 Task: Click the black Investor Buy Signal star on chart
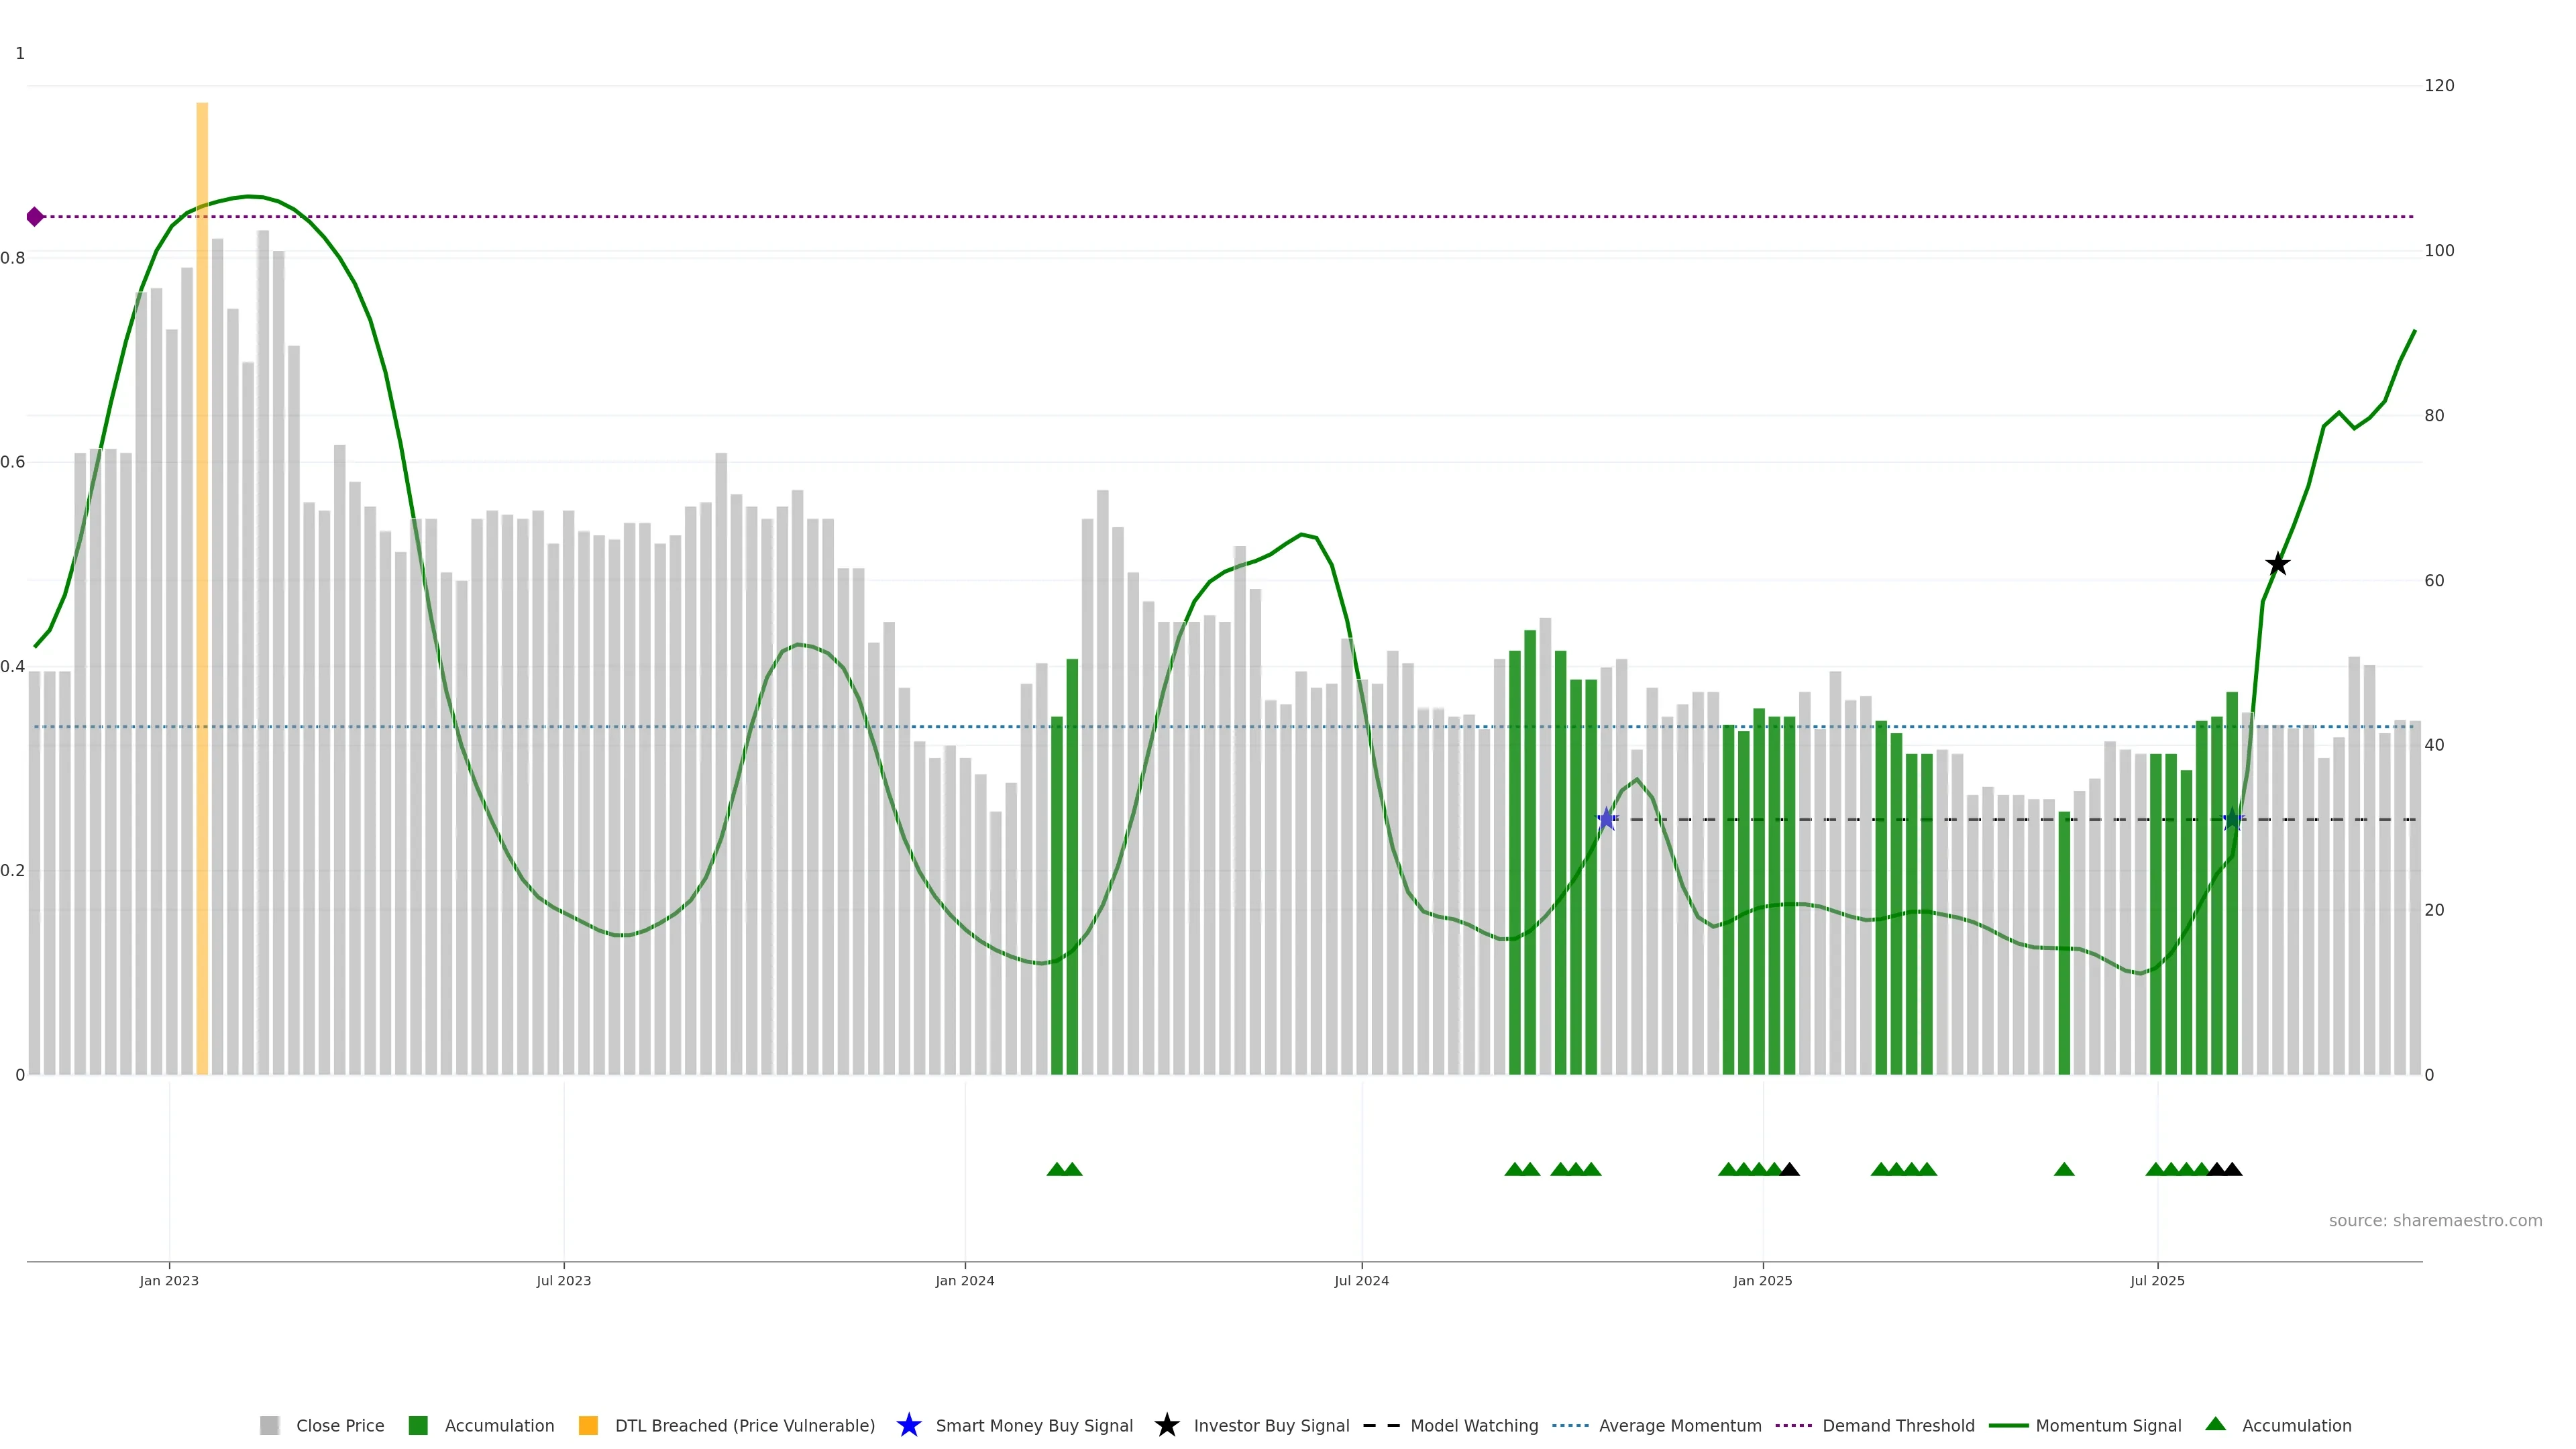2277,564
